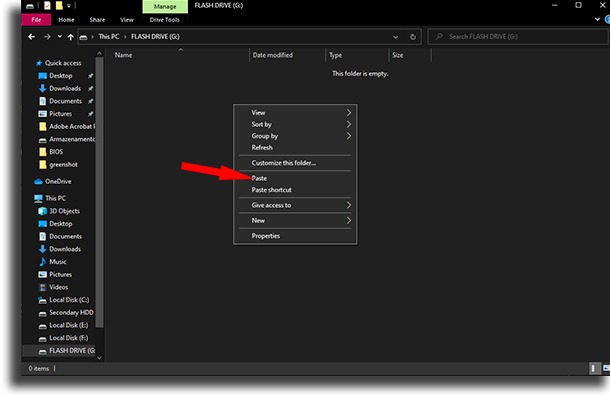Click the Back navigation arrow
Screen dimensions: 610x395
(x=32, y=37)
